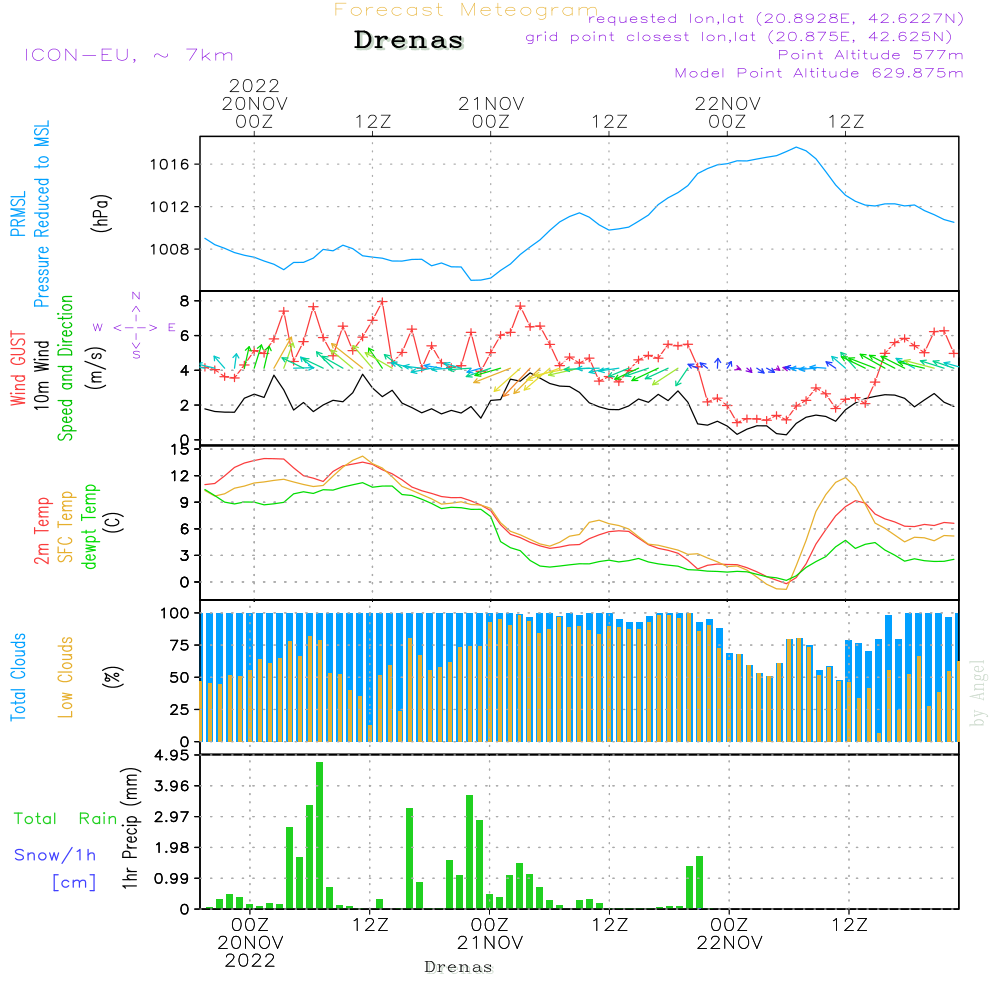Click the '10m Wind' axis label
This screenshot has width=1000, height=1000.
click(41, 374)
